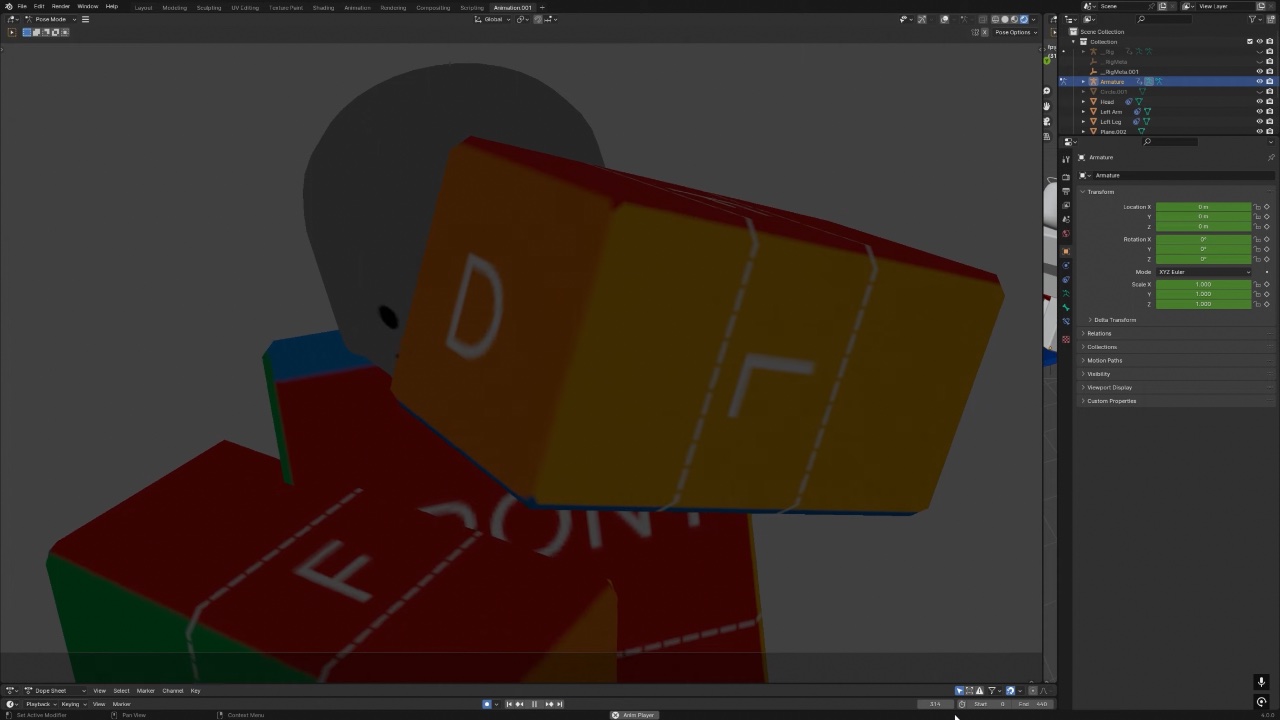
Task: Enable auto keying in the playback controls
Action: coord(487,704)
